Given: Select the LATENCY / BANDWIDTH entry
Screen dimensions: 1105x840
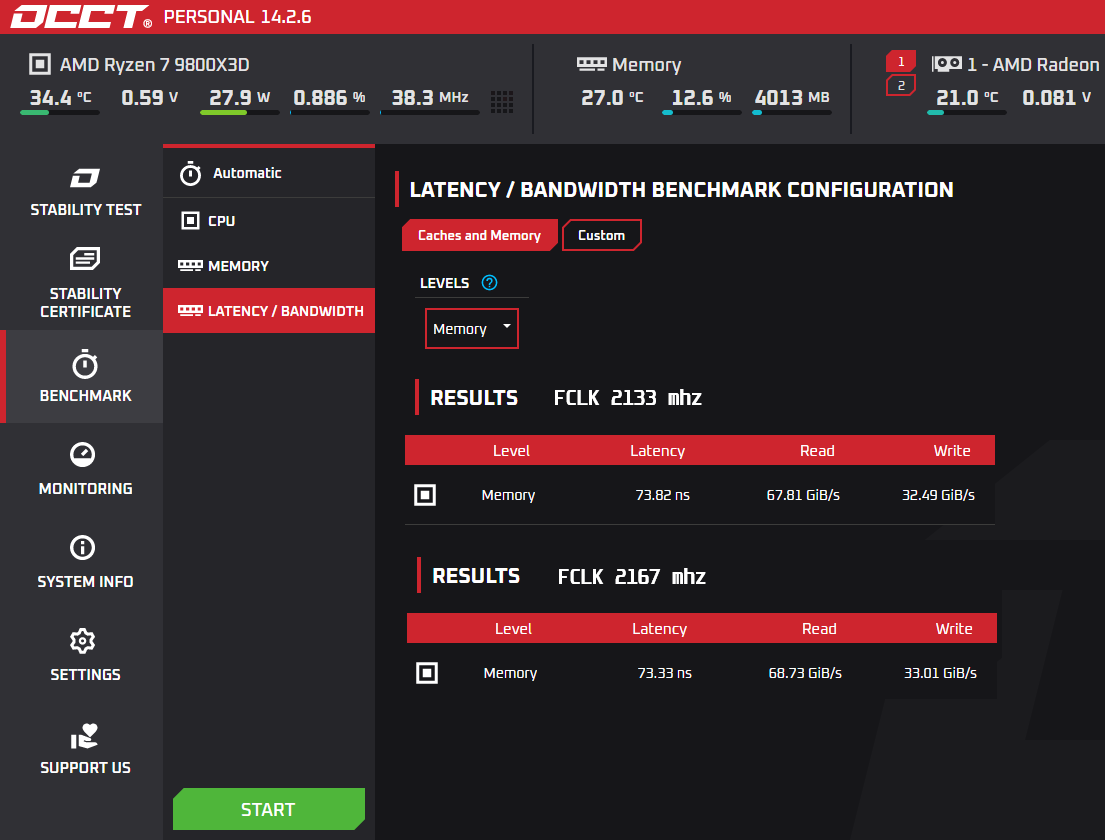Looking at the screenshot, I should (268, 311).
